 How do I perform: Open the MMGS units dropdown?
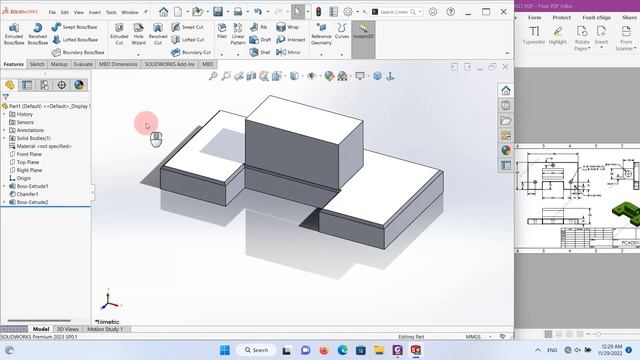(479, 337)
